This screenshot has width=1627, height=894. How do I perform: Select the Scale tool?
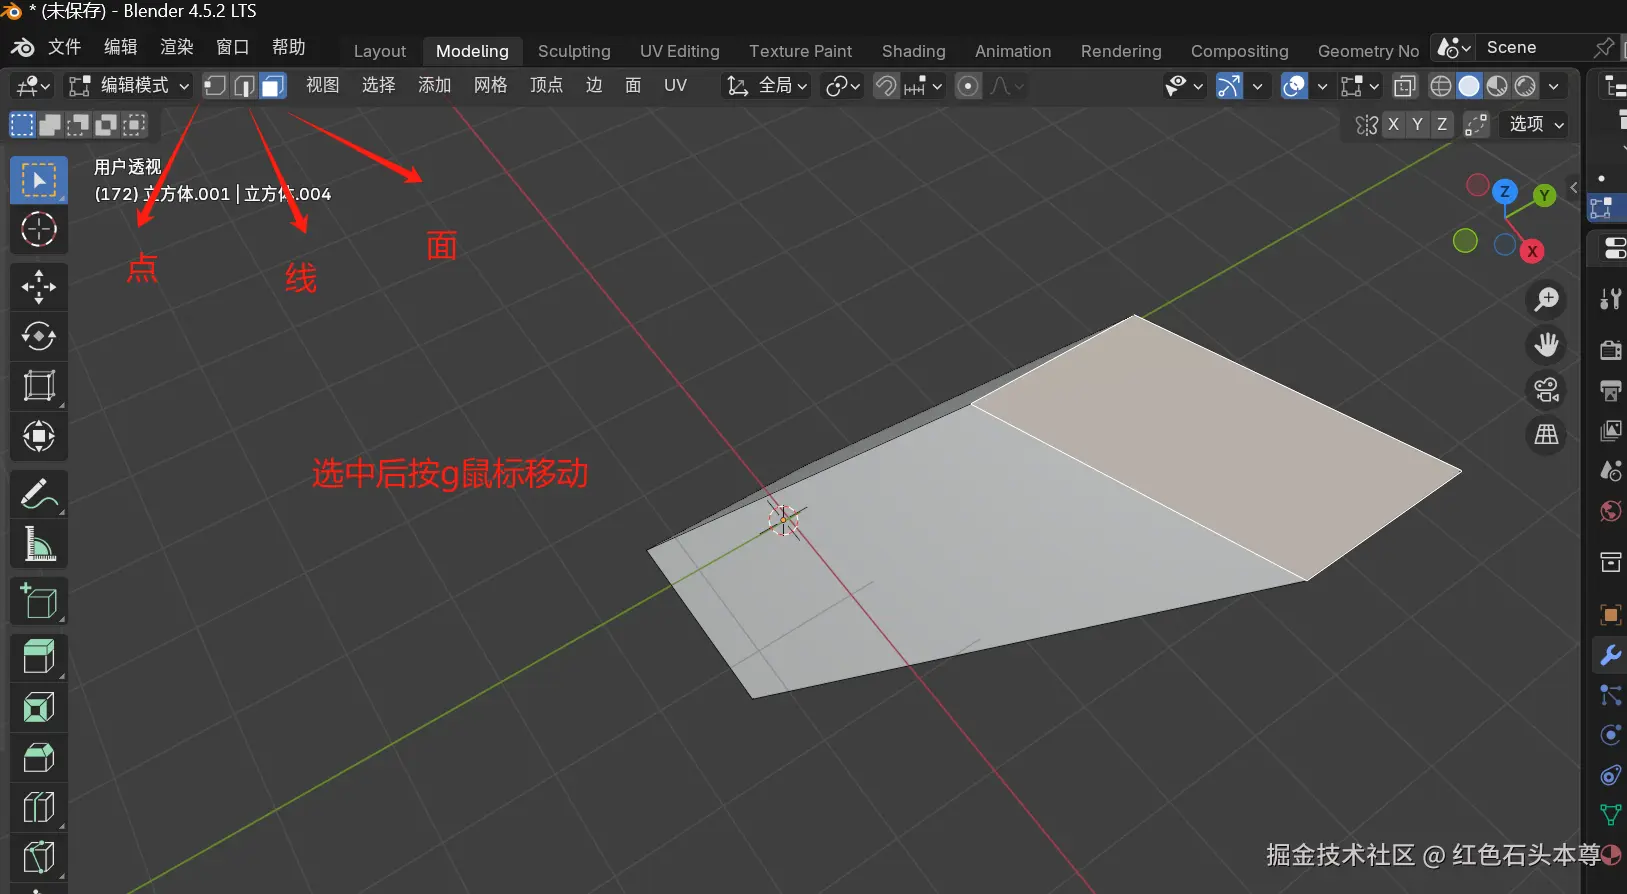pos(39,386)
